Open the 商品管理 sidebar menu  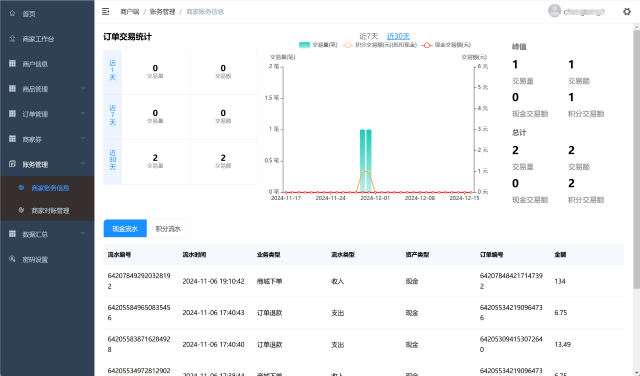pos(47,89)
